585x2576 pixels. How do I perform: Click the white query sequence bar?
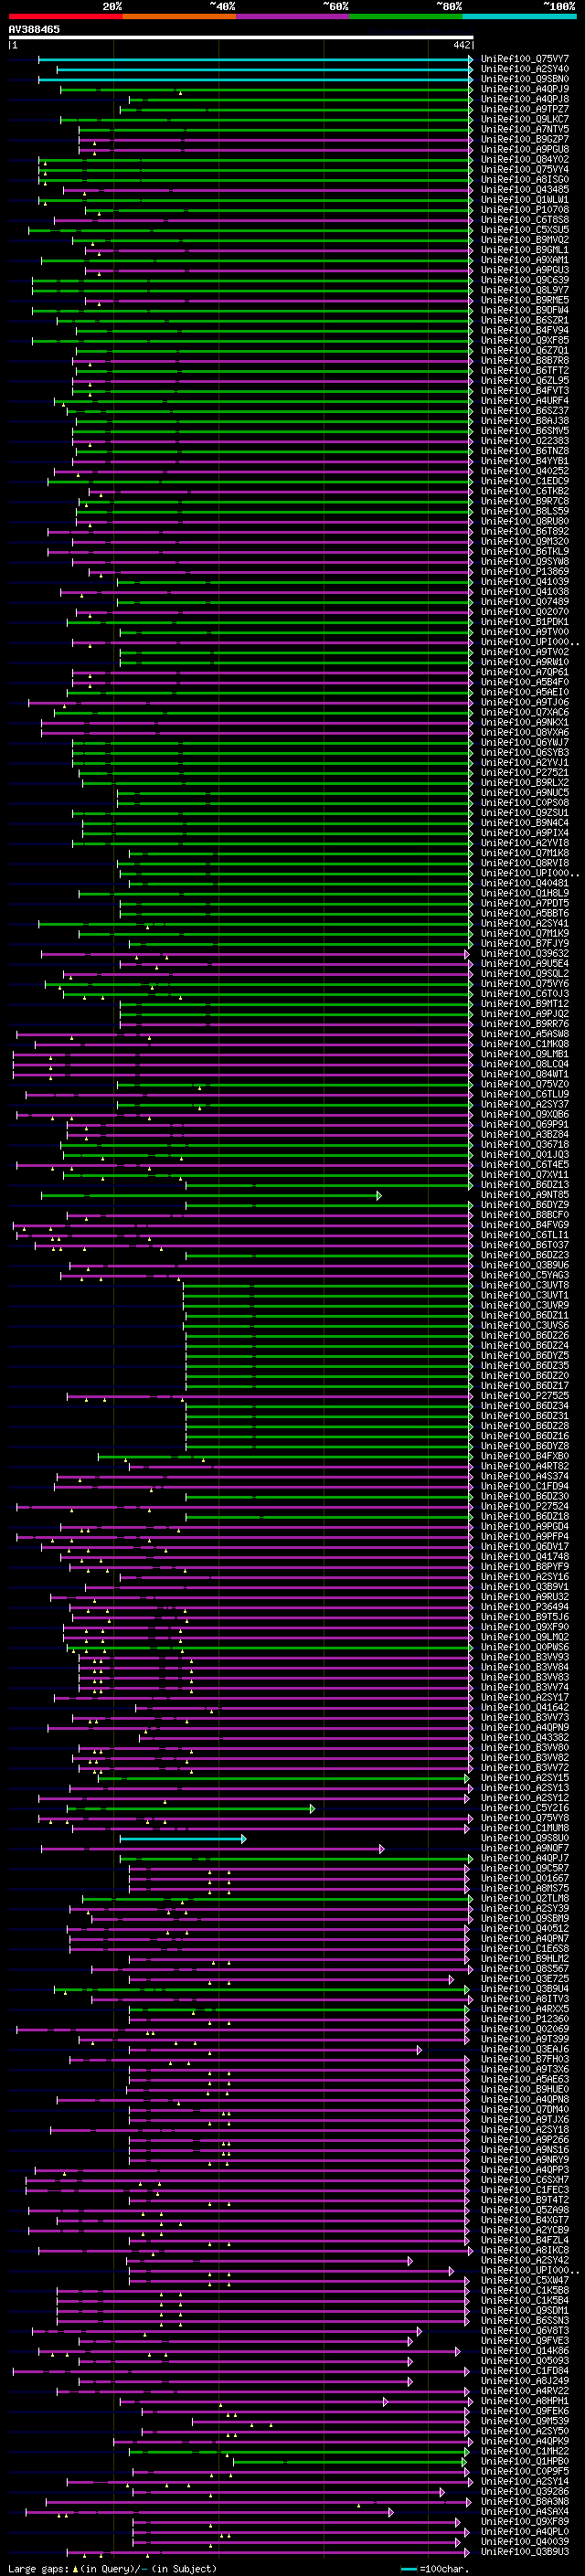(241, 37)
